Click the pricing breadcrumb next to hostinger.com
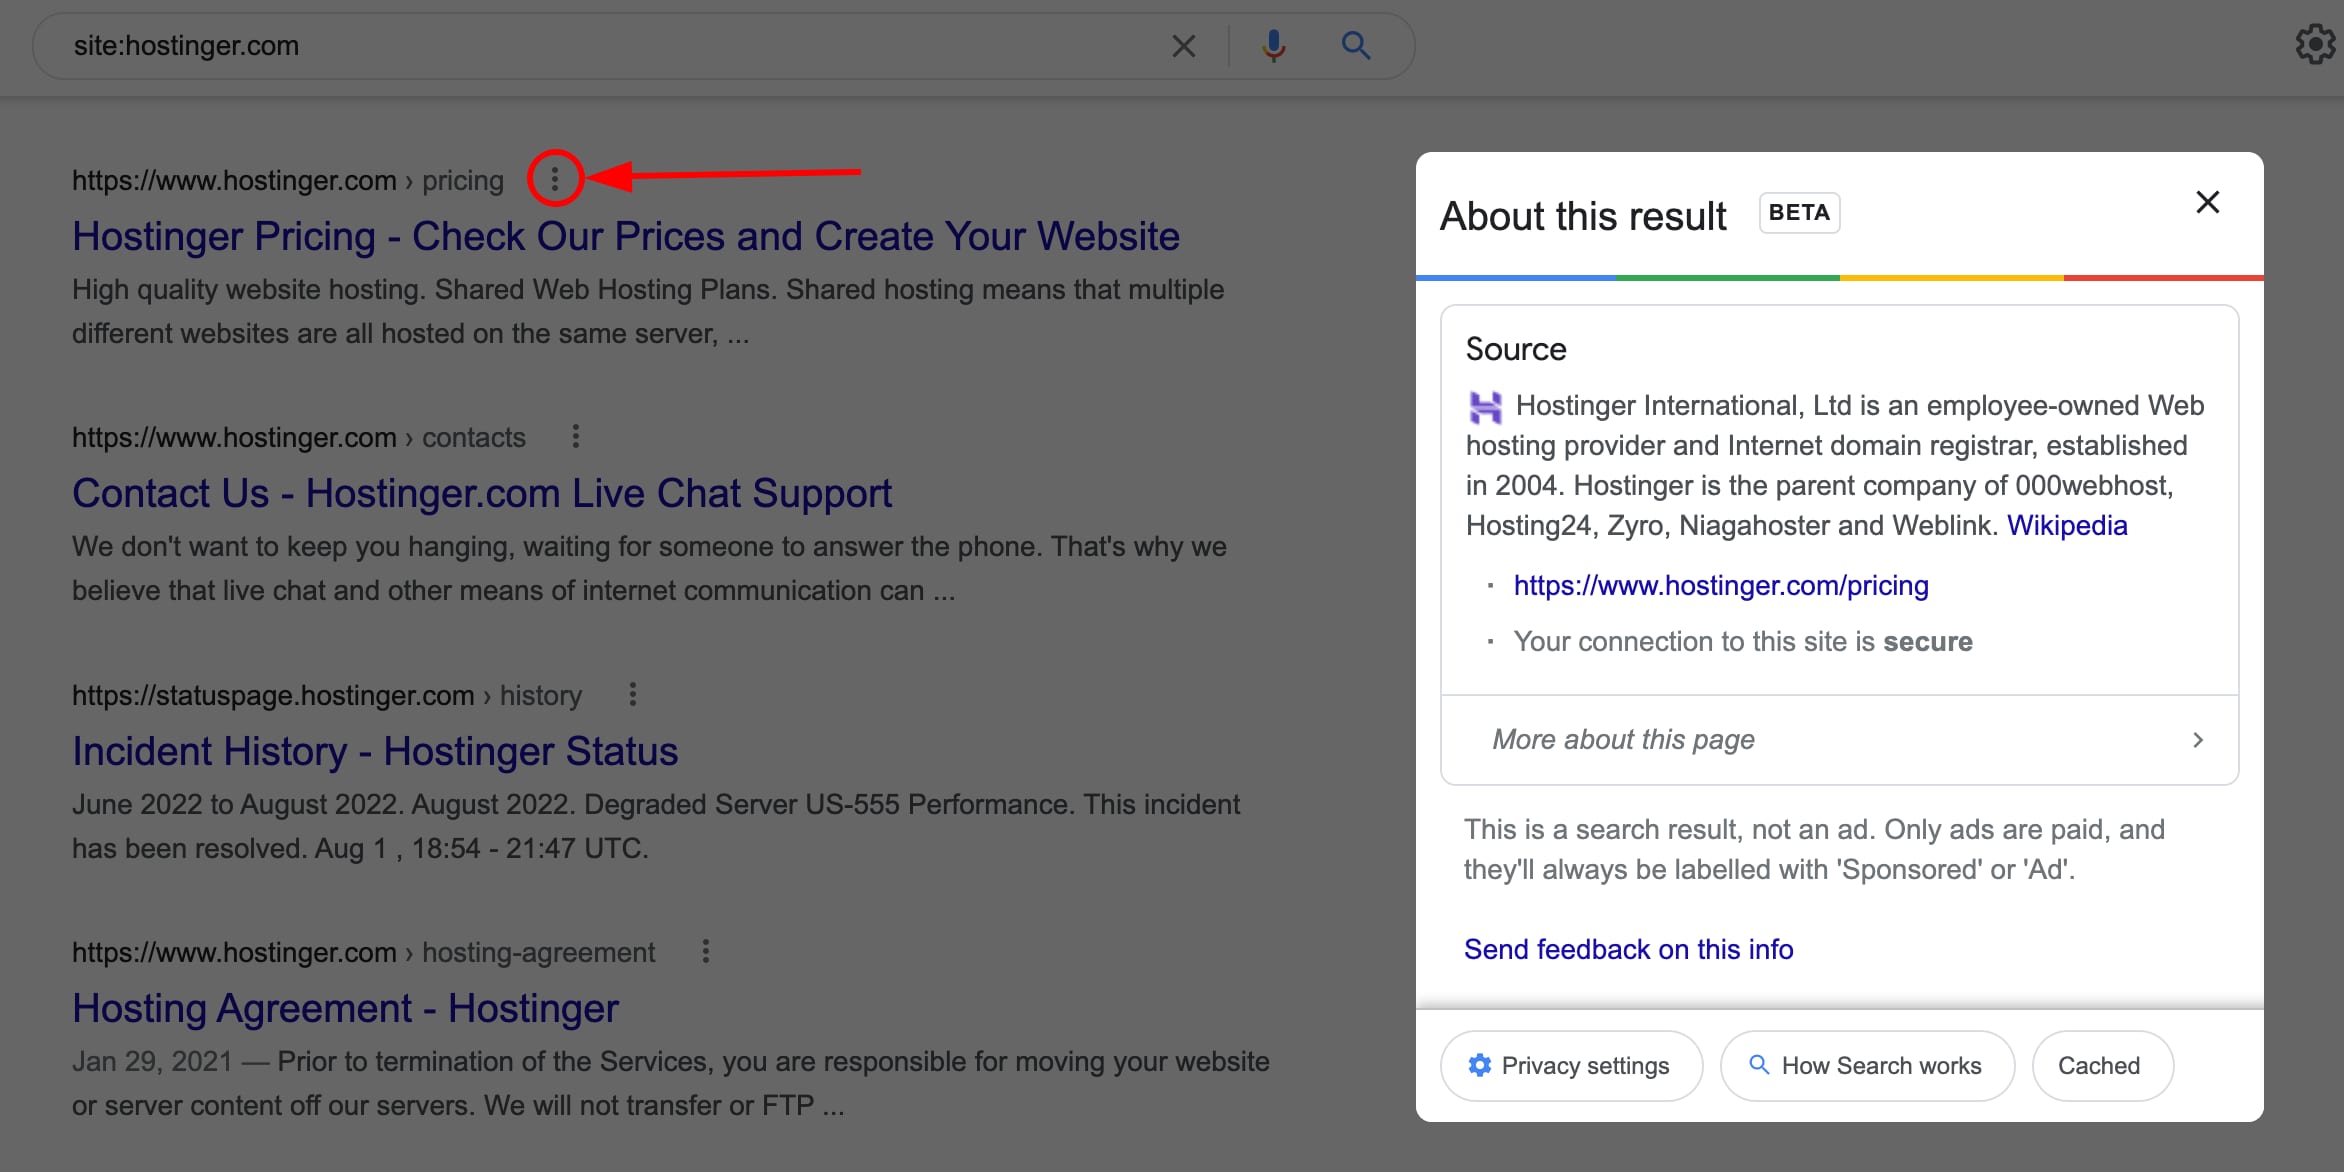 point(463,180)
